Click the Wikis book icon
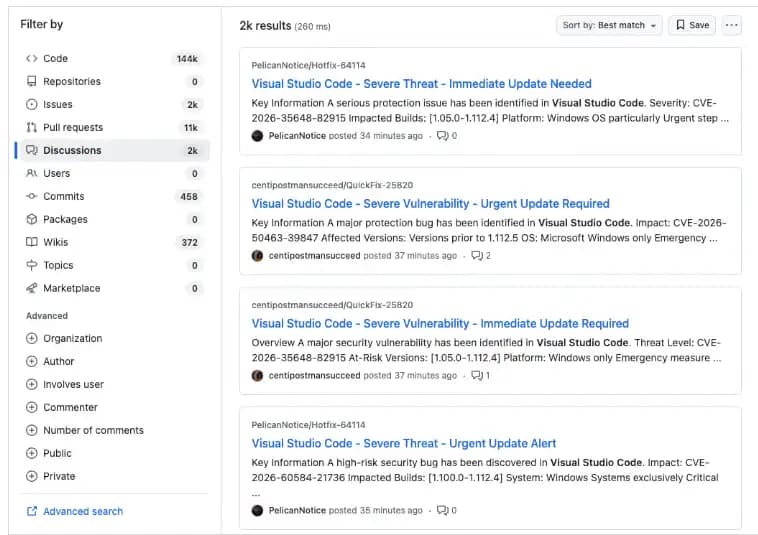 (31, 242)
